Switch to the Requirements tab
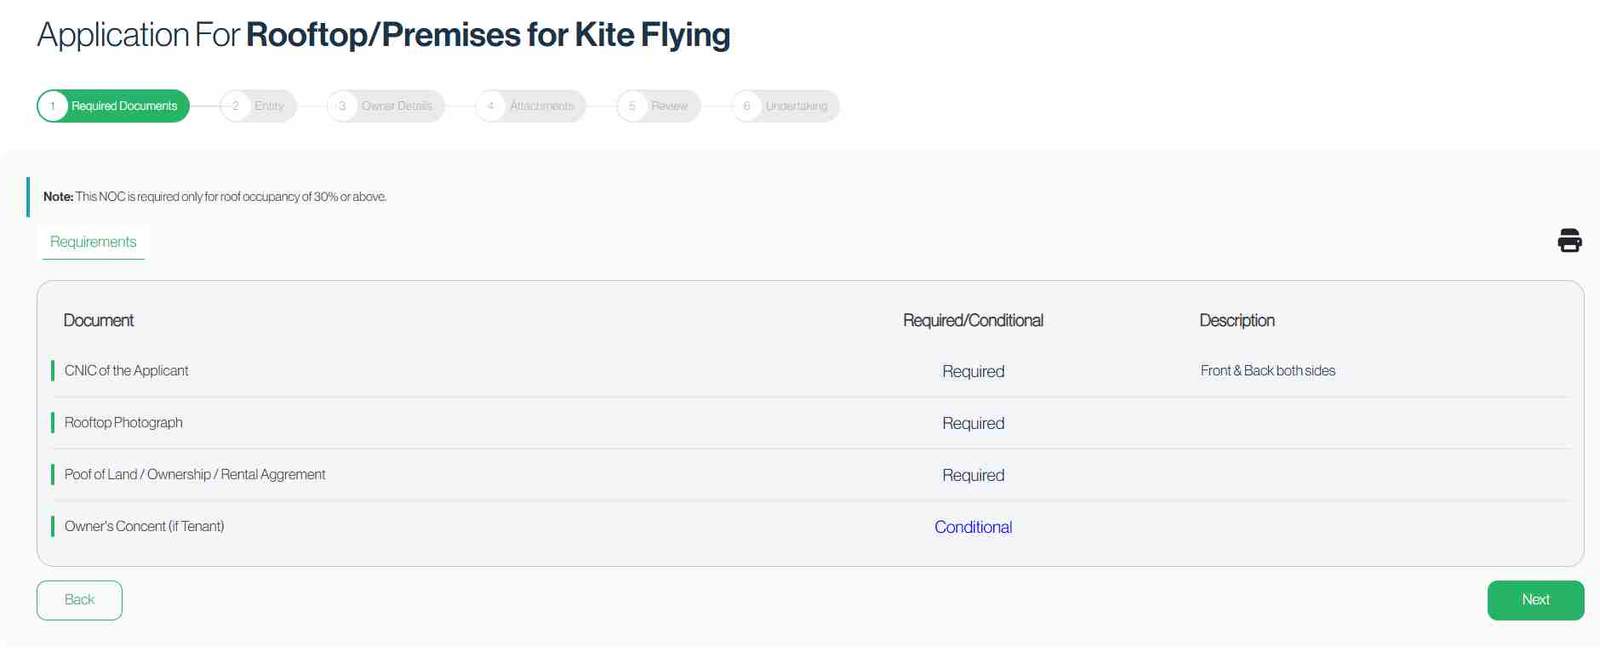 (92, 241)
